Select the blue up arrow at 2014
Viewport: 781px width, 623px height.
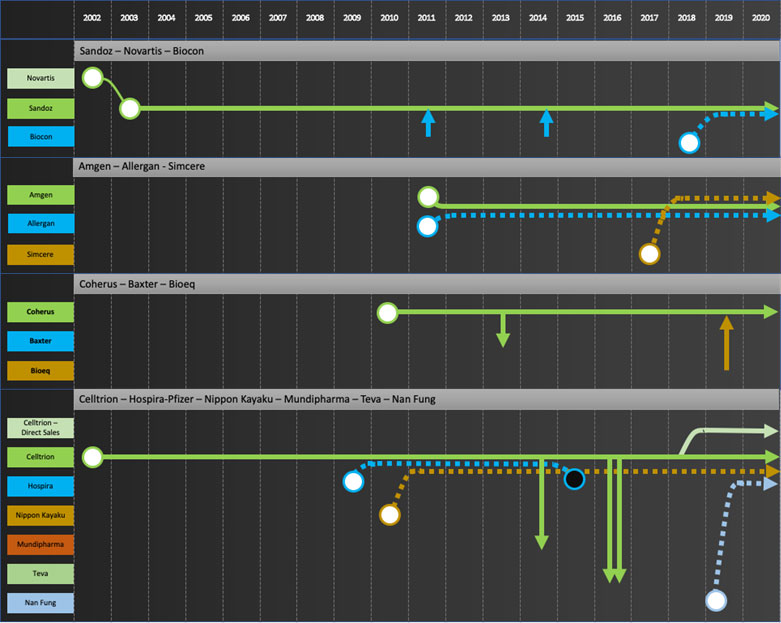click(546, 123)
